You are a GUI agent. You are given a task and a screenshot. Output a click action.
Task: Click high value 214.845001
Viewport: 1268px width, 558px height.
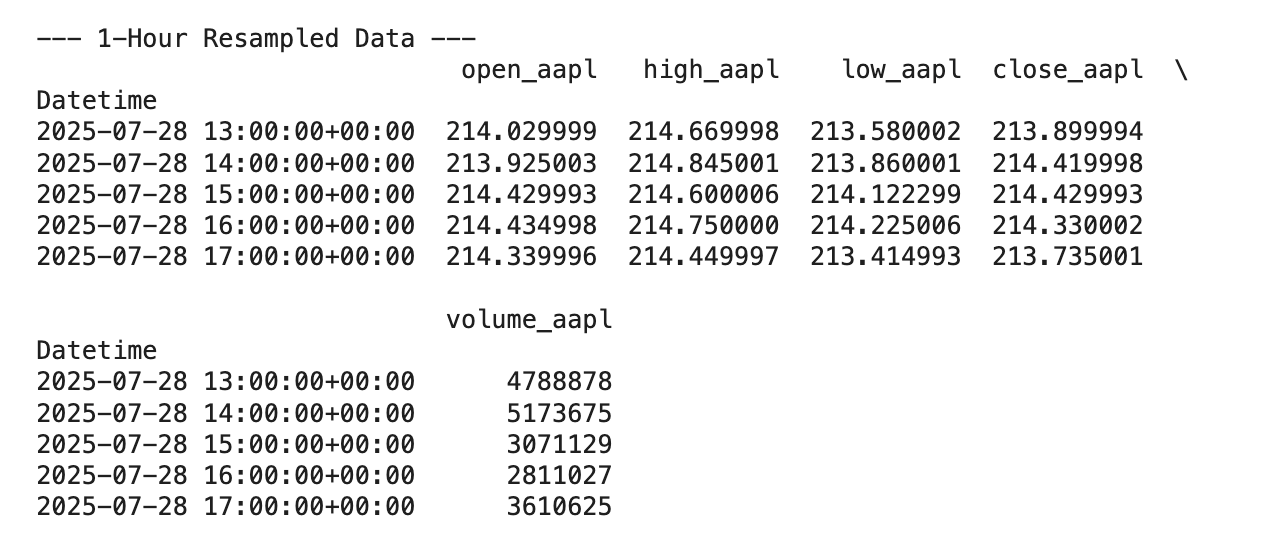(703, 163)
